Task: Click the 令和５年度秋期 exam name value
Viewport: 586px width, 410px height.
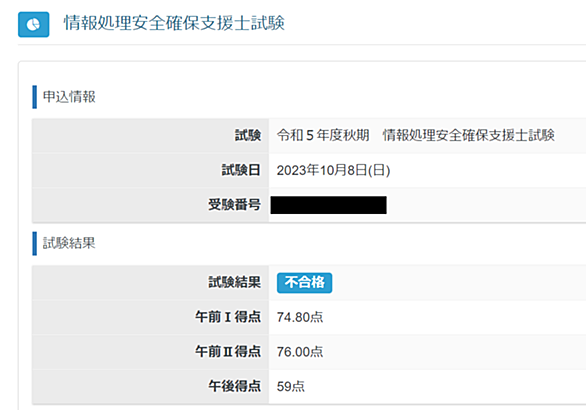Action: [x=416, y=135]
